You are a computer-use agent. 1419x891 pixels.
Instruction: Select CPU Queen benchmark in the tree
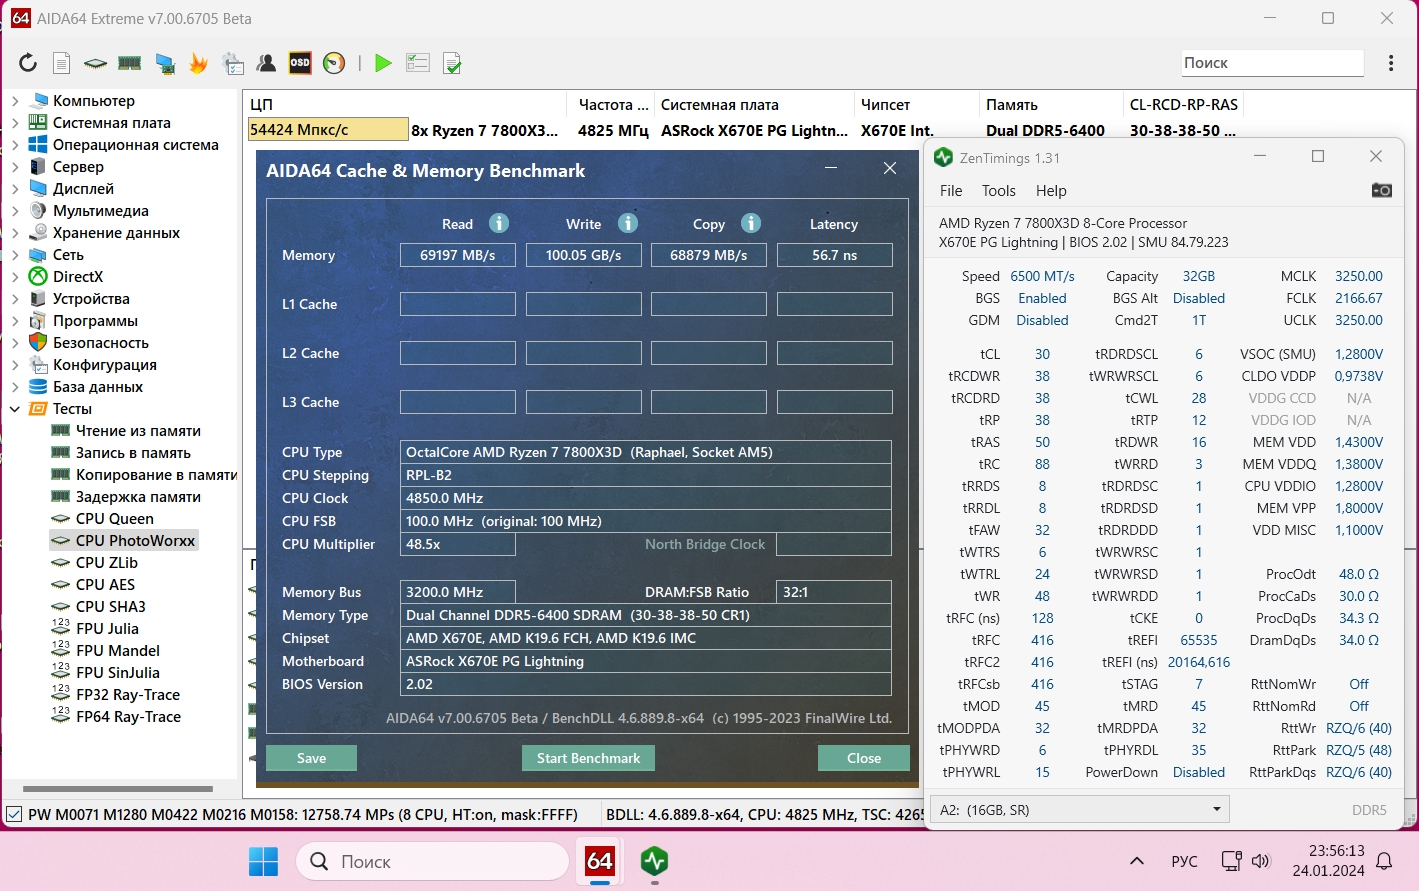pyautogui.click(x=115, y=519)
